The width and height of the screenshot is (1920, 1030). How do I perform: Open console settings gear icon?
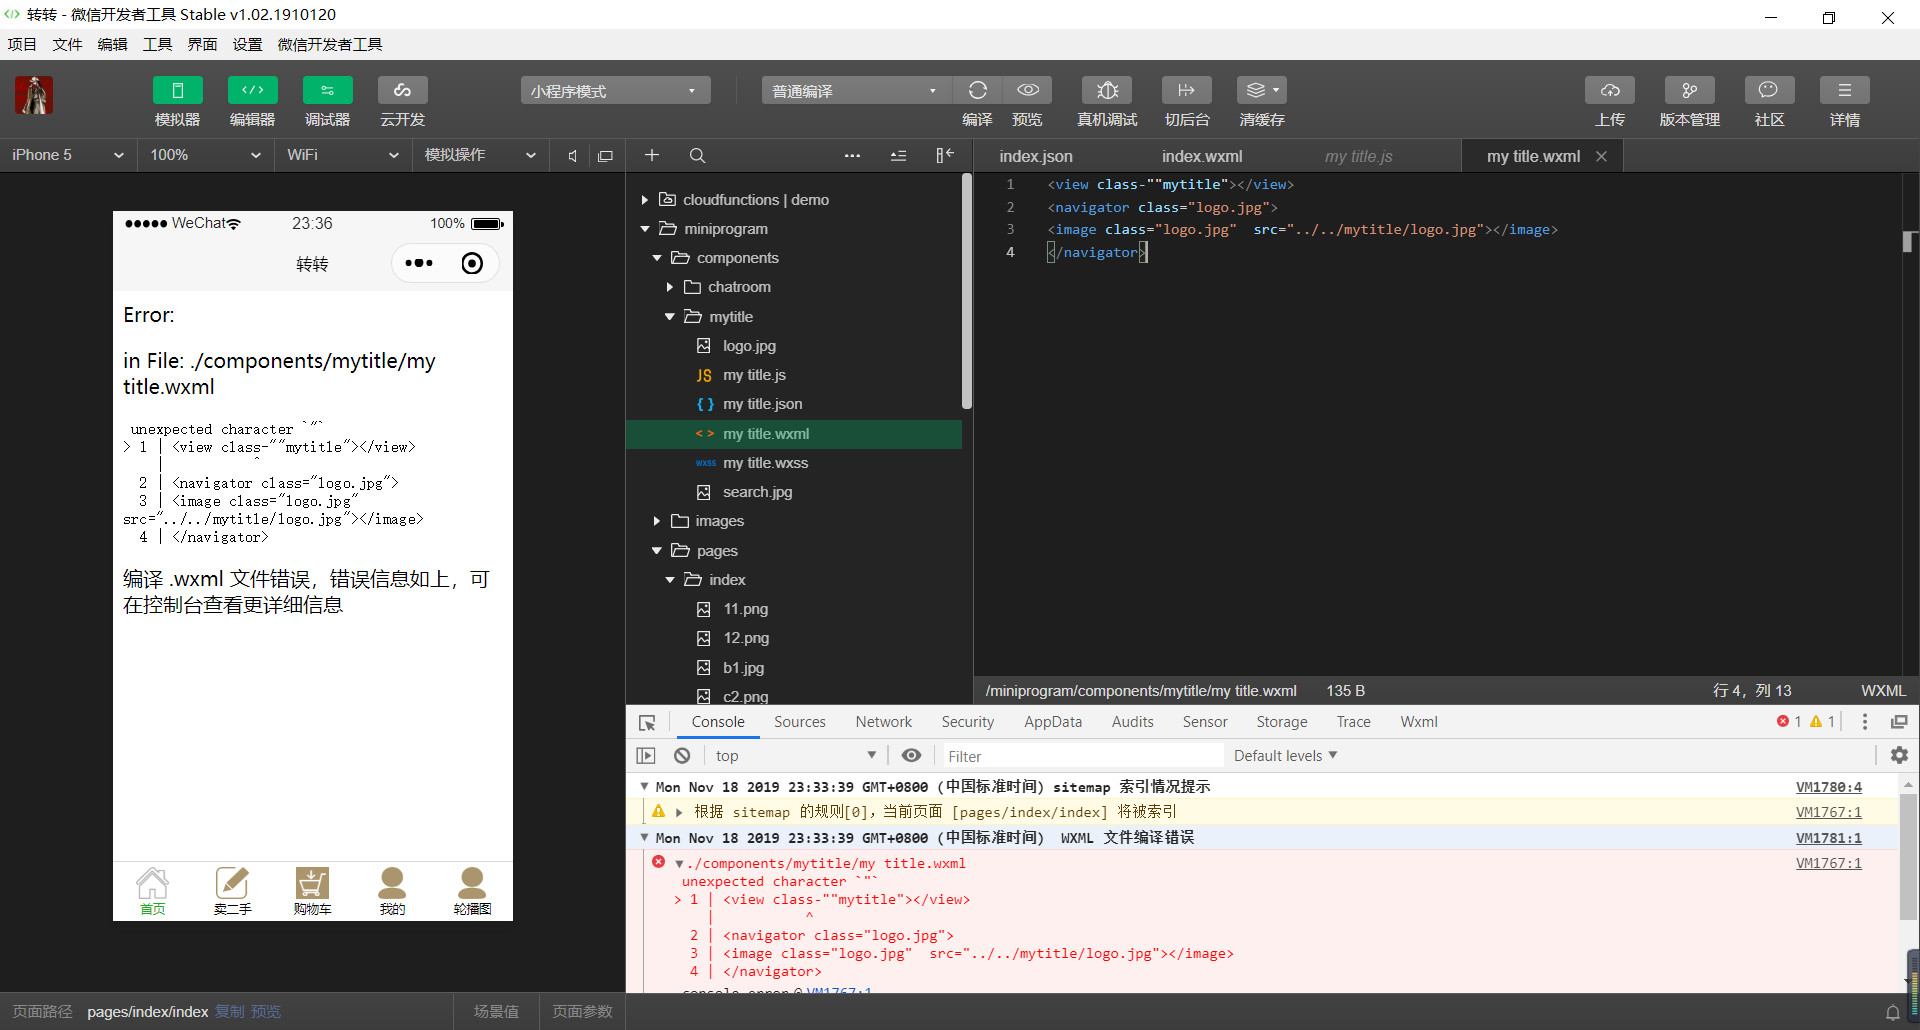(1899, 756)
